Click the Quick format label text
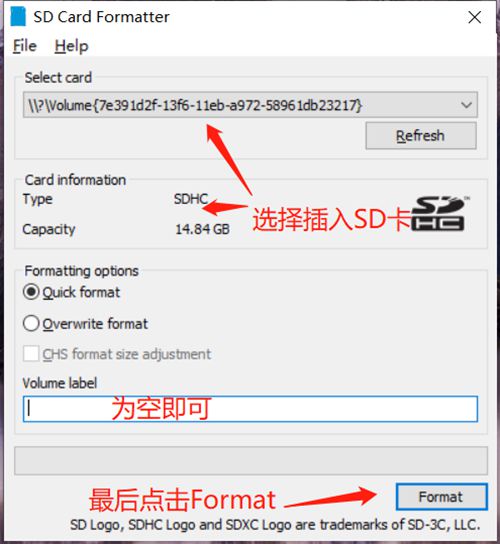The height and width of the screenshot is (544, 500). (x=81, y=292)
